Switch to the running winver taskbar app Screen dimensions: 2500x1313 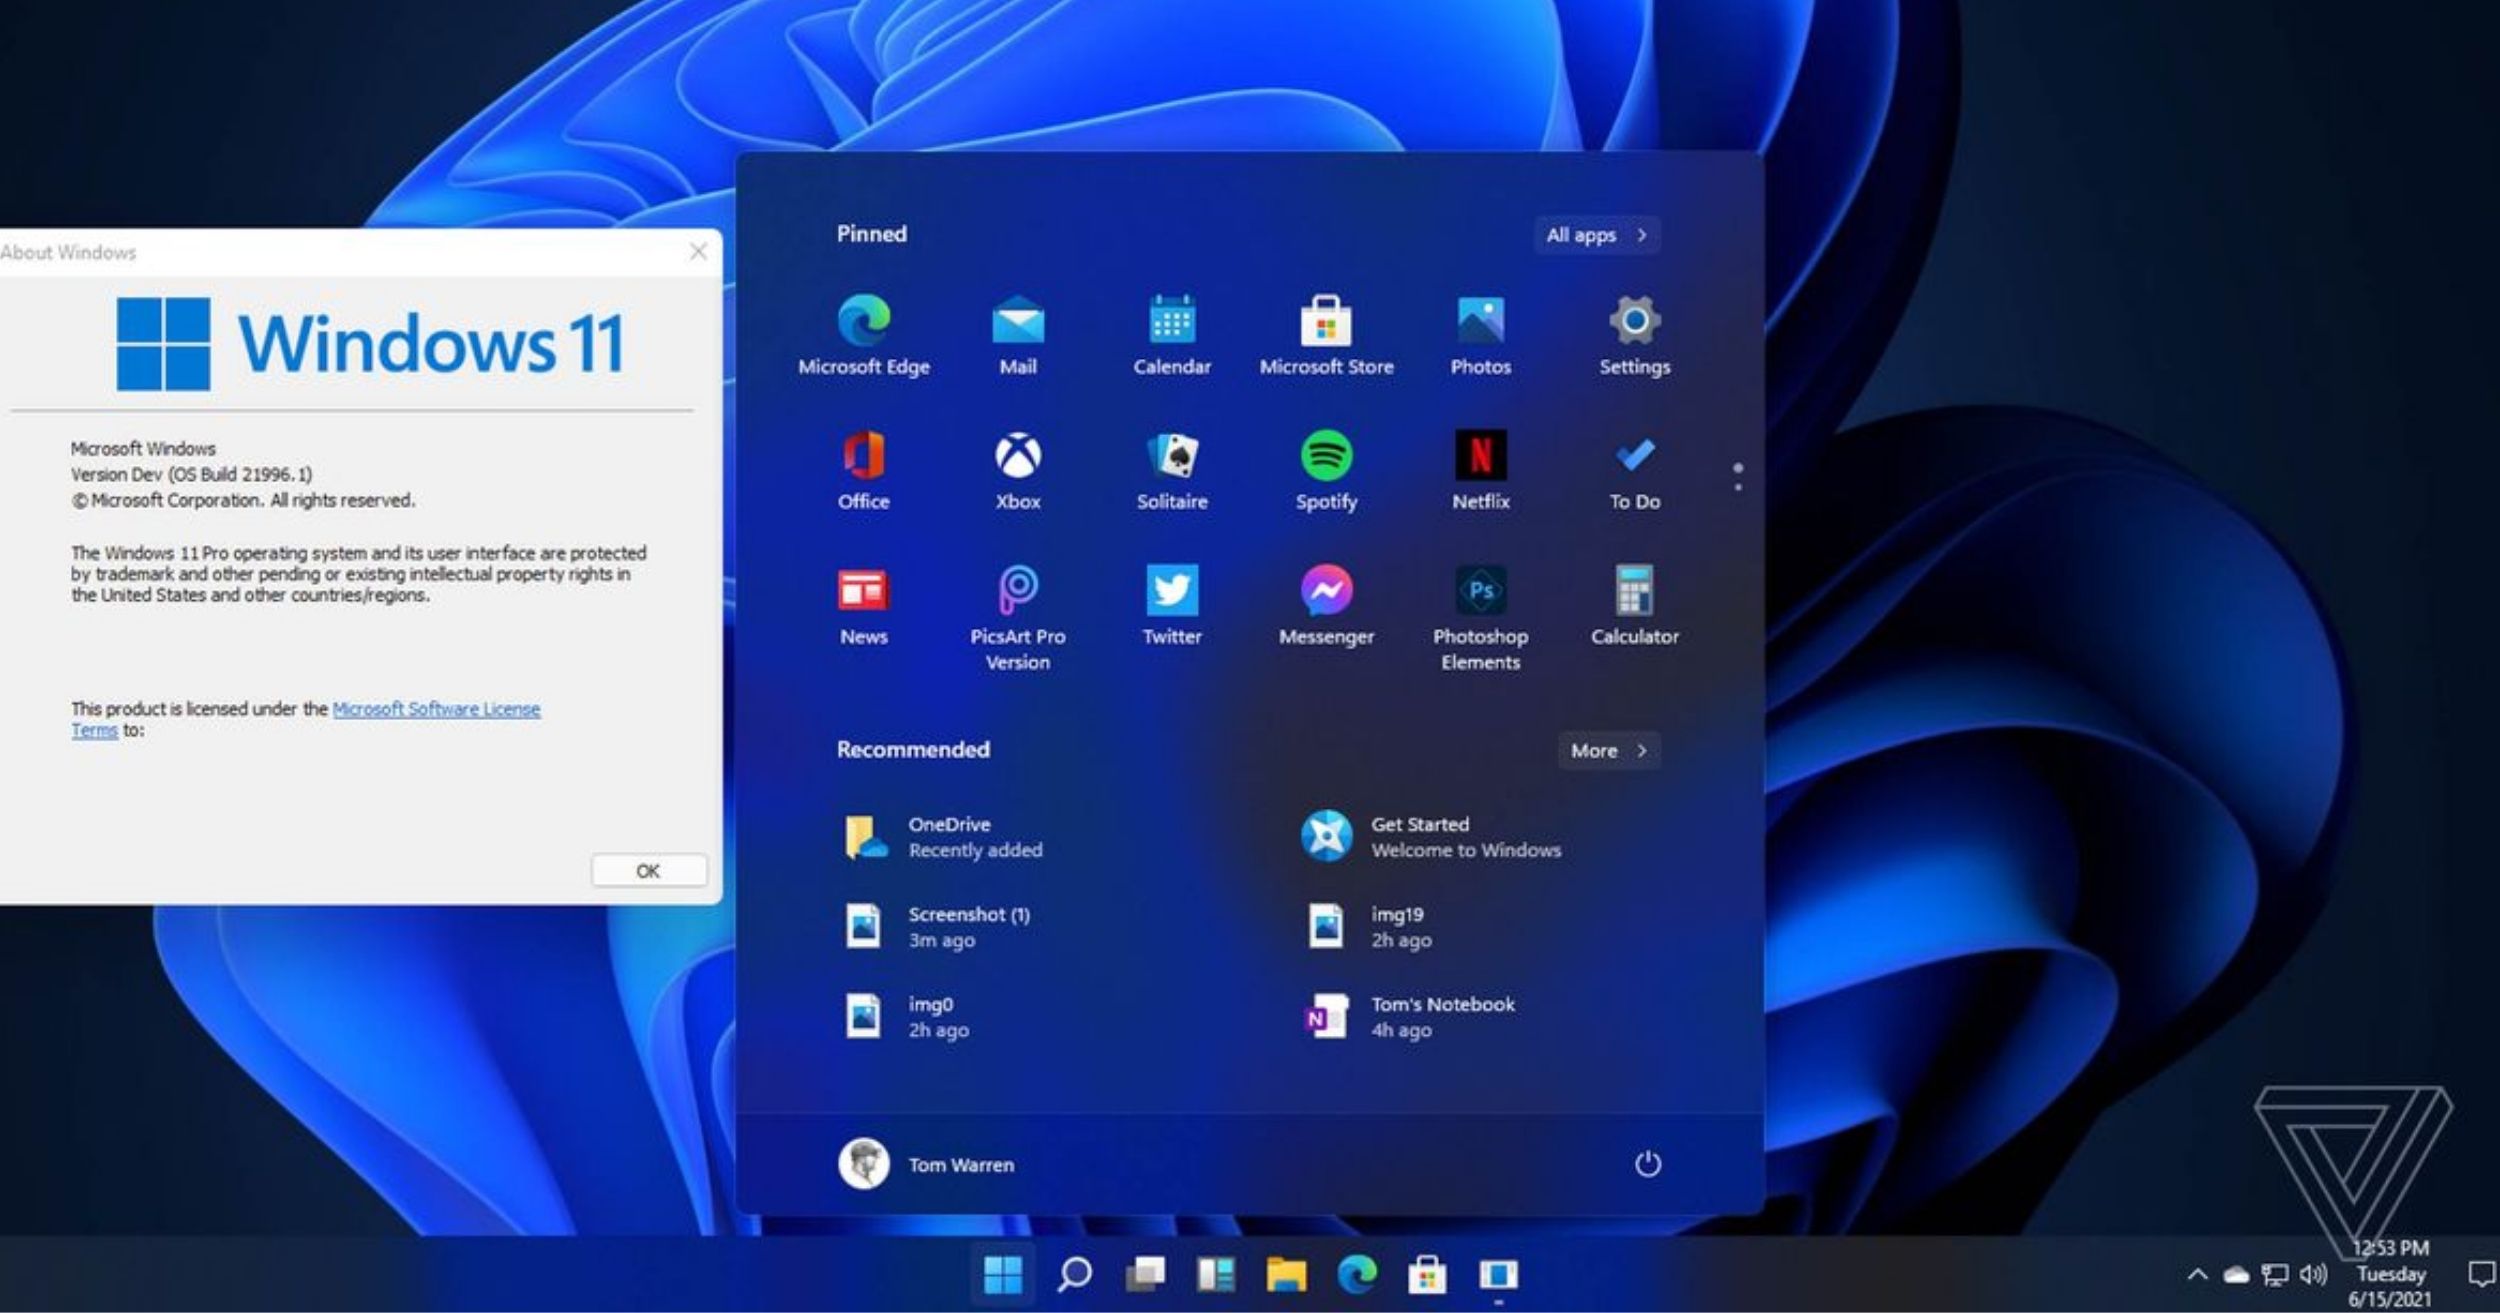(x=1498, y=1275)
